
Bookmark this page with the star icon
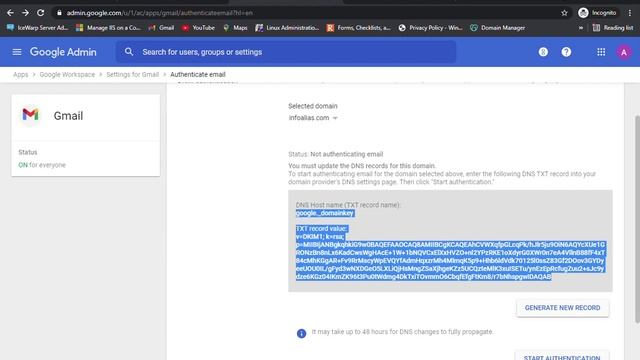tap(564, 13)
